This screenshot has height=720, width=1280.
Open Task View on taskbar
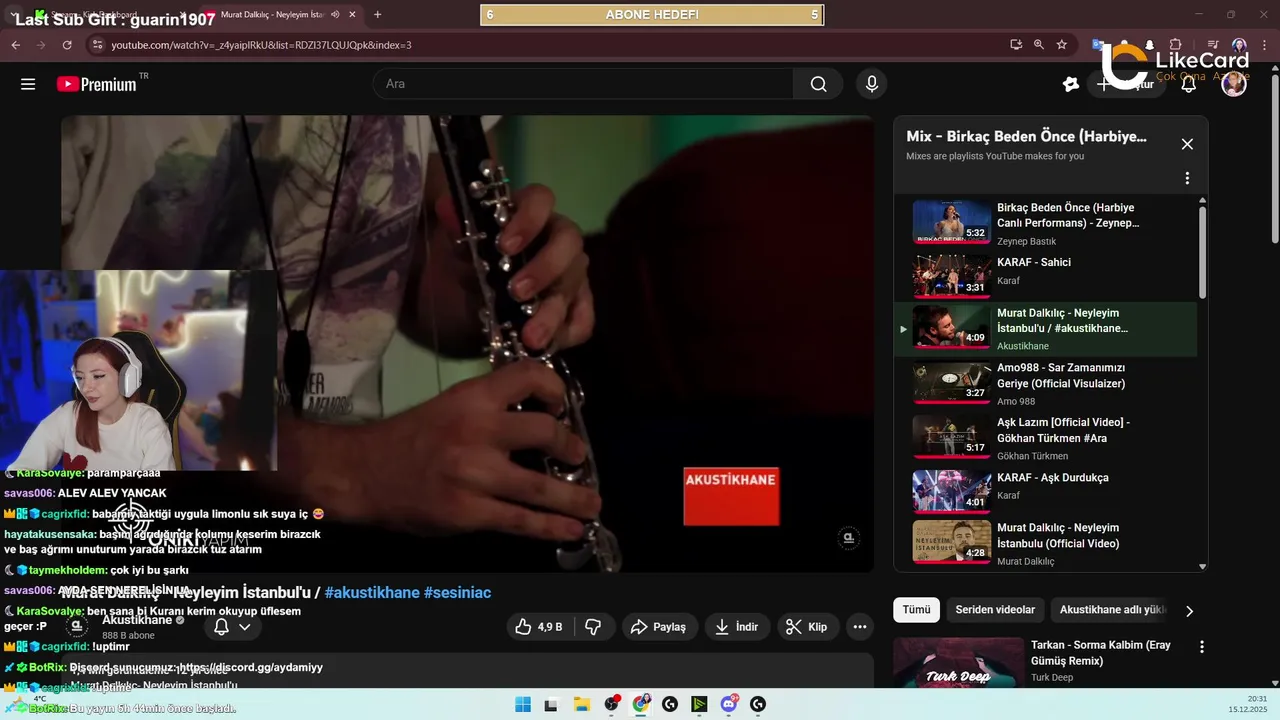pos(551,704)
